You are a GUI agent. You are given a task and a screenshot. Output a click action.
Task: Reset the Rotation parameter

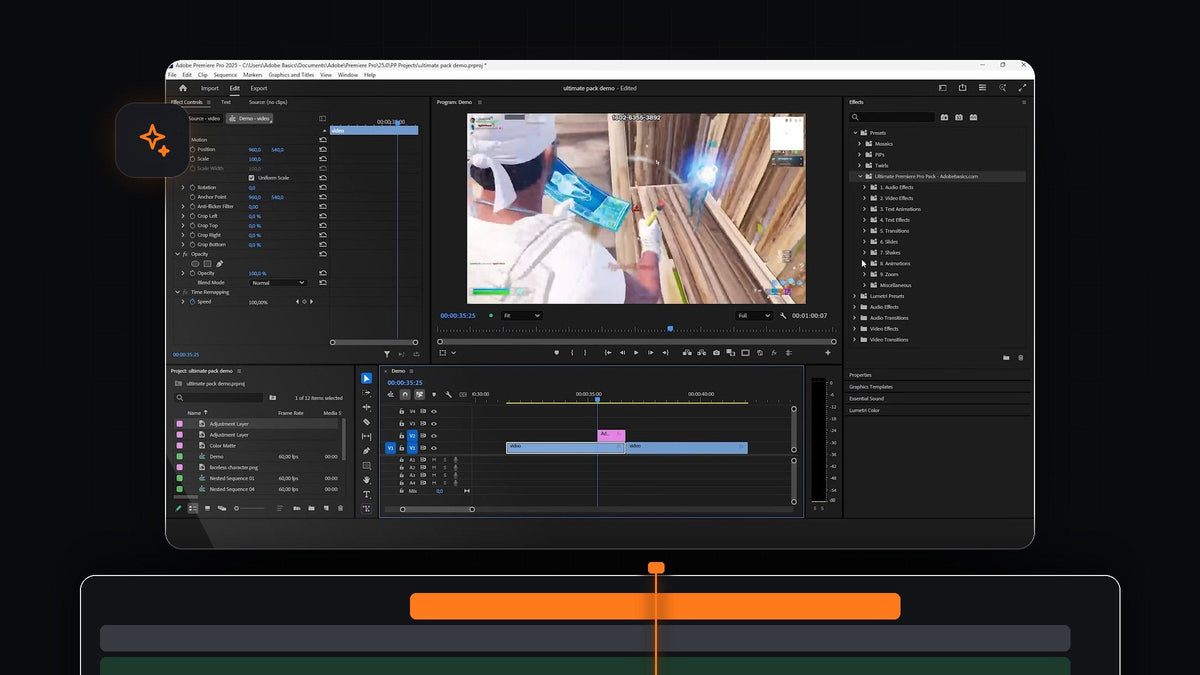tap(323, 187)
